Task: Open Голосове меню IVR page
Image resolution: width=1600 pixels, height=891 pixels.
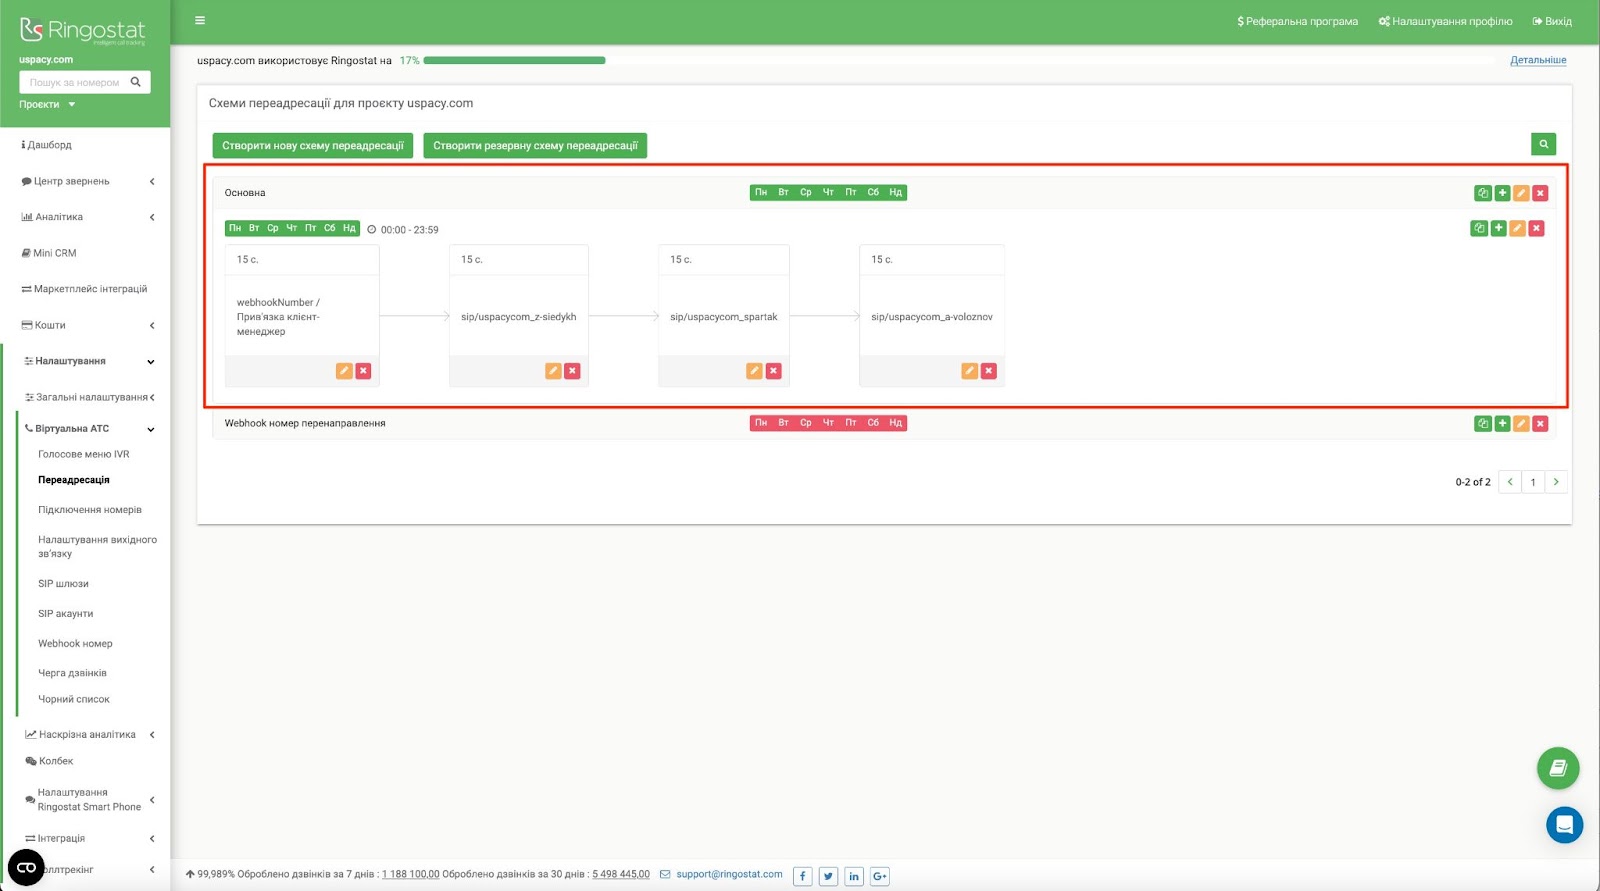Action: (84, 454)
